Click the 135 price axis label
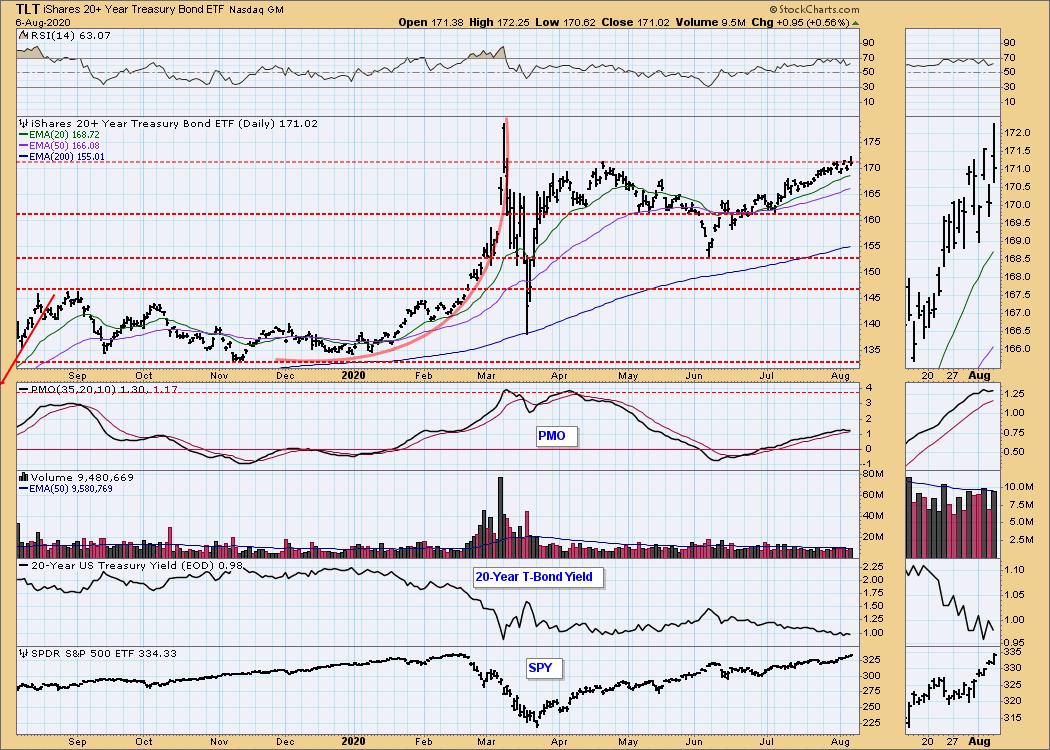The height and width of the screenshot is (750, 1050). pos(871,350)
